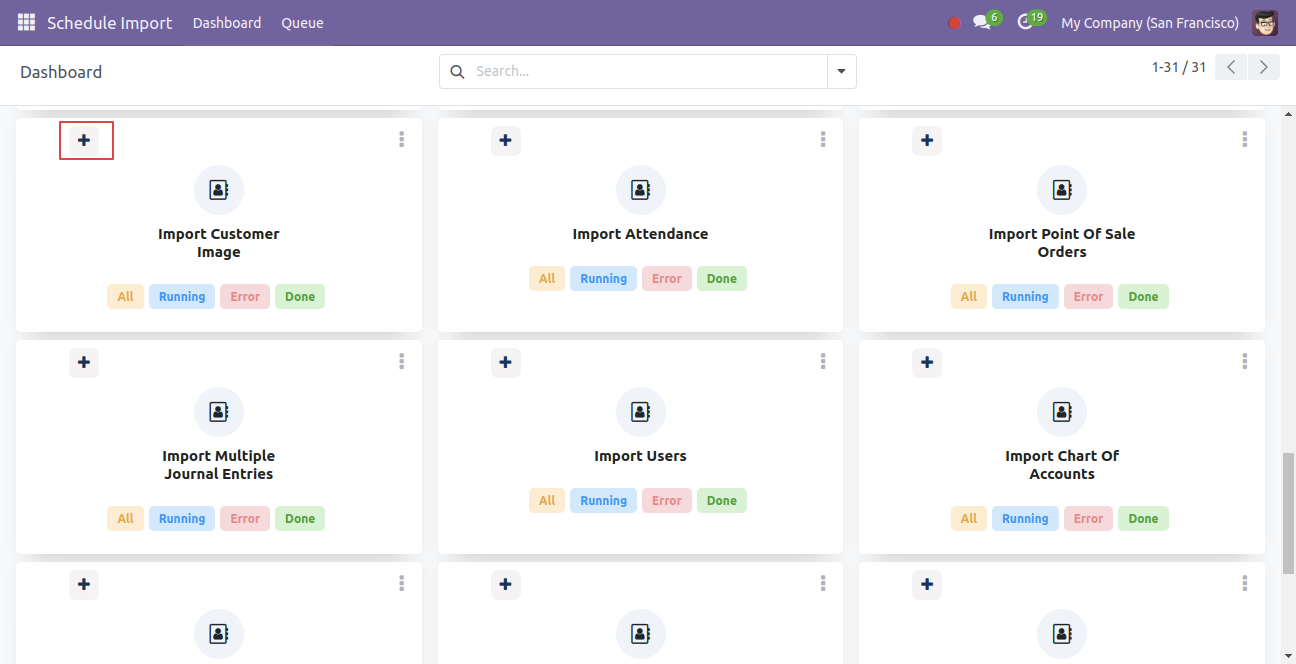Click the Import Multiple Journal Entries title

tap(219, 465)
